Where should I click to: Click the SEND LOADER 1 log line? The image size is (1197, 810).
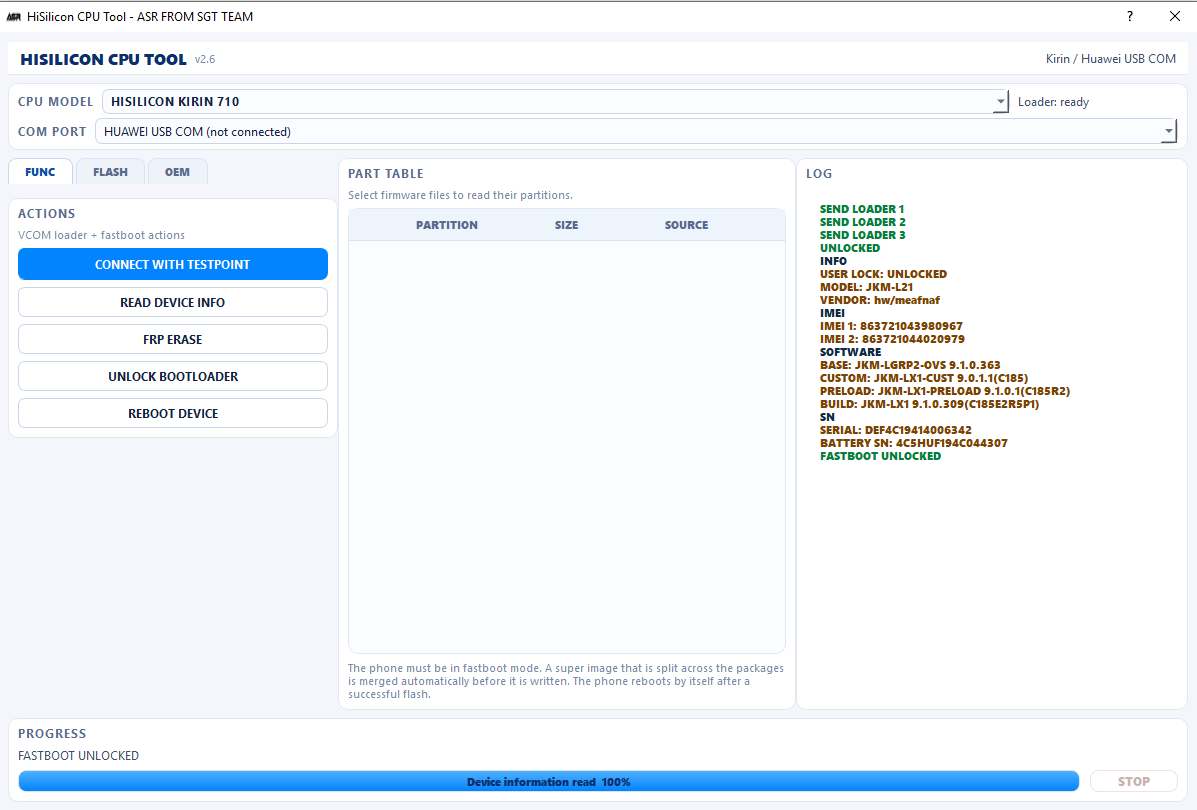(x=862, y=209)
